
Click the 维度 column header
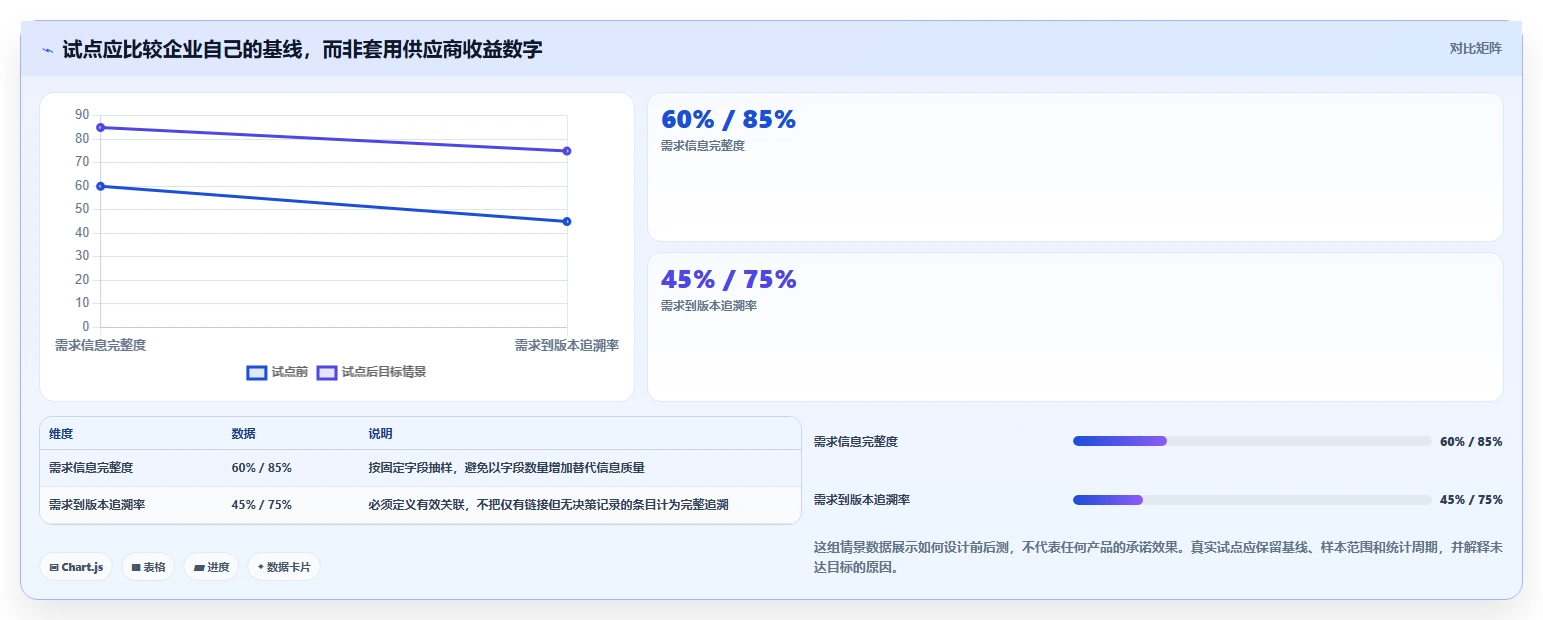click(61, 434)
